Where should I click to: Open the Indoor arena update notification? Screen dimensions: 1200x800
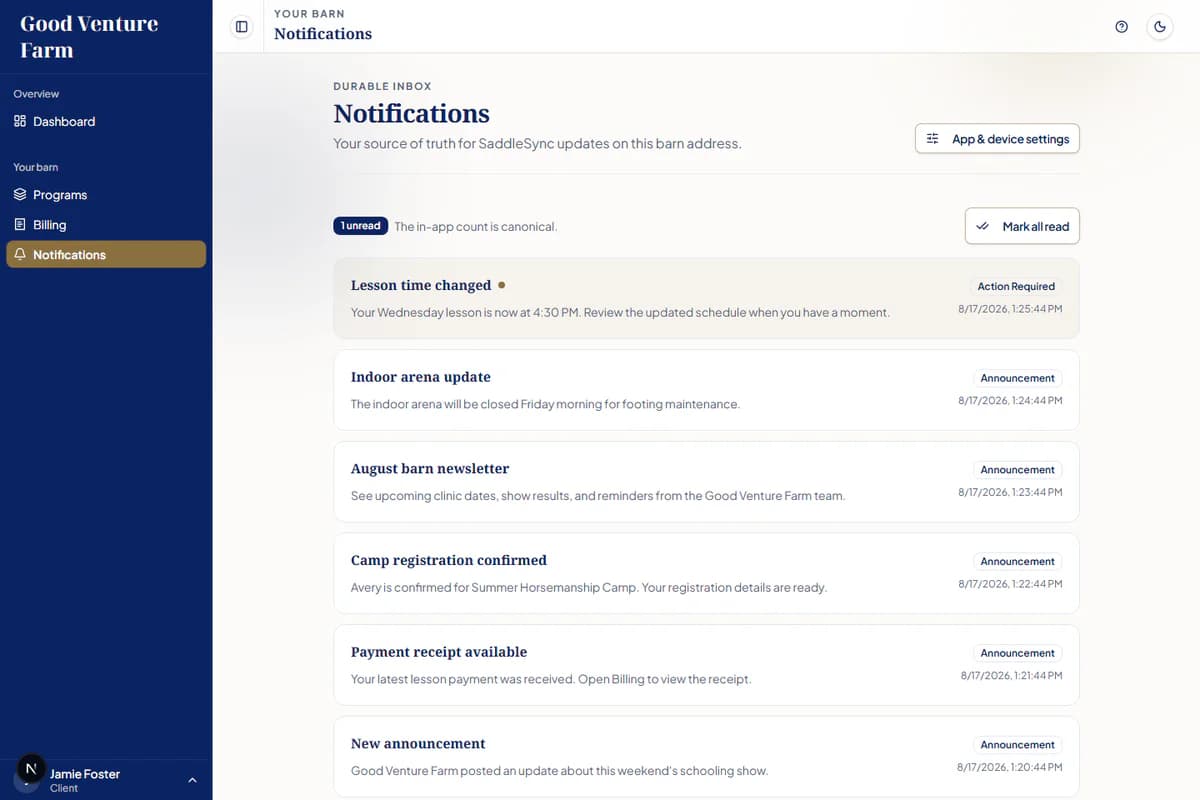click(x=706, y=390)
